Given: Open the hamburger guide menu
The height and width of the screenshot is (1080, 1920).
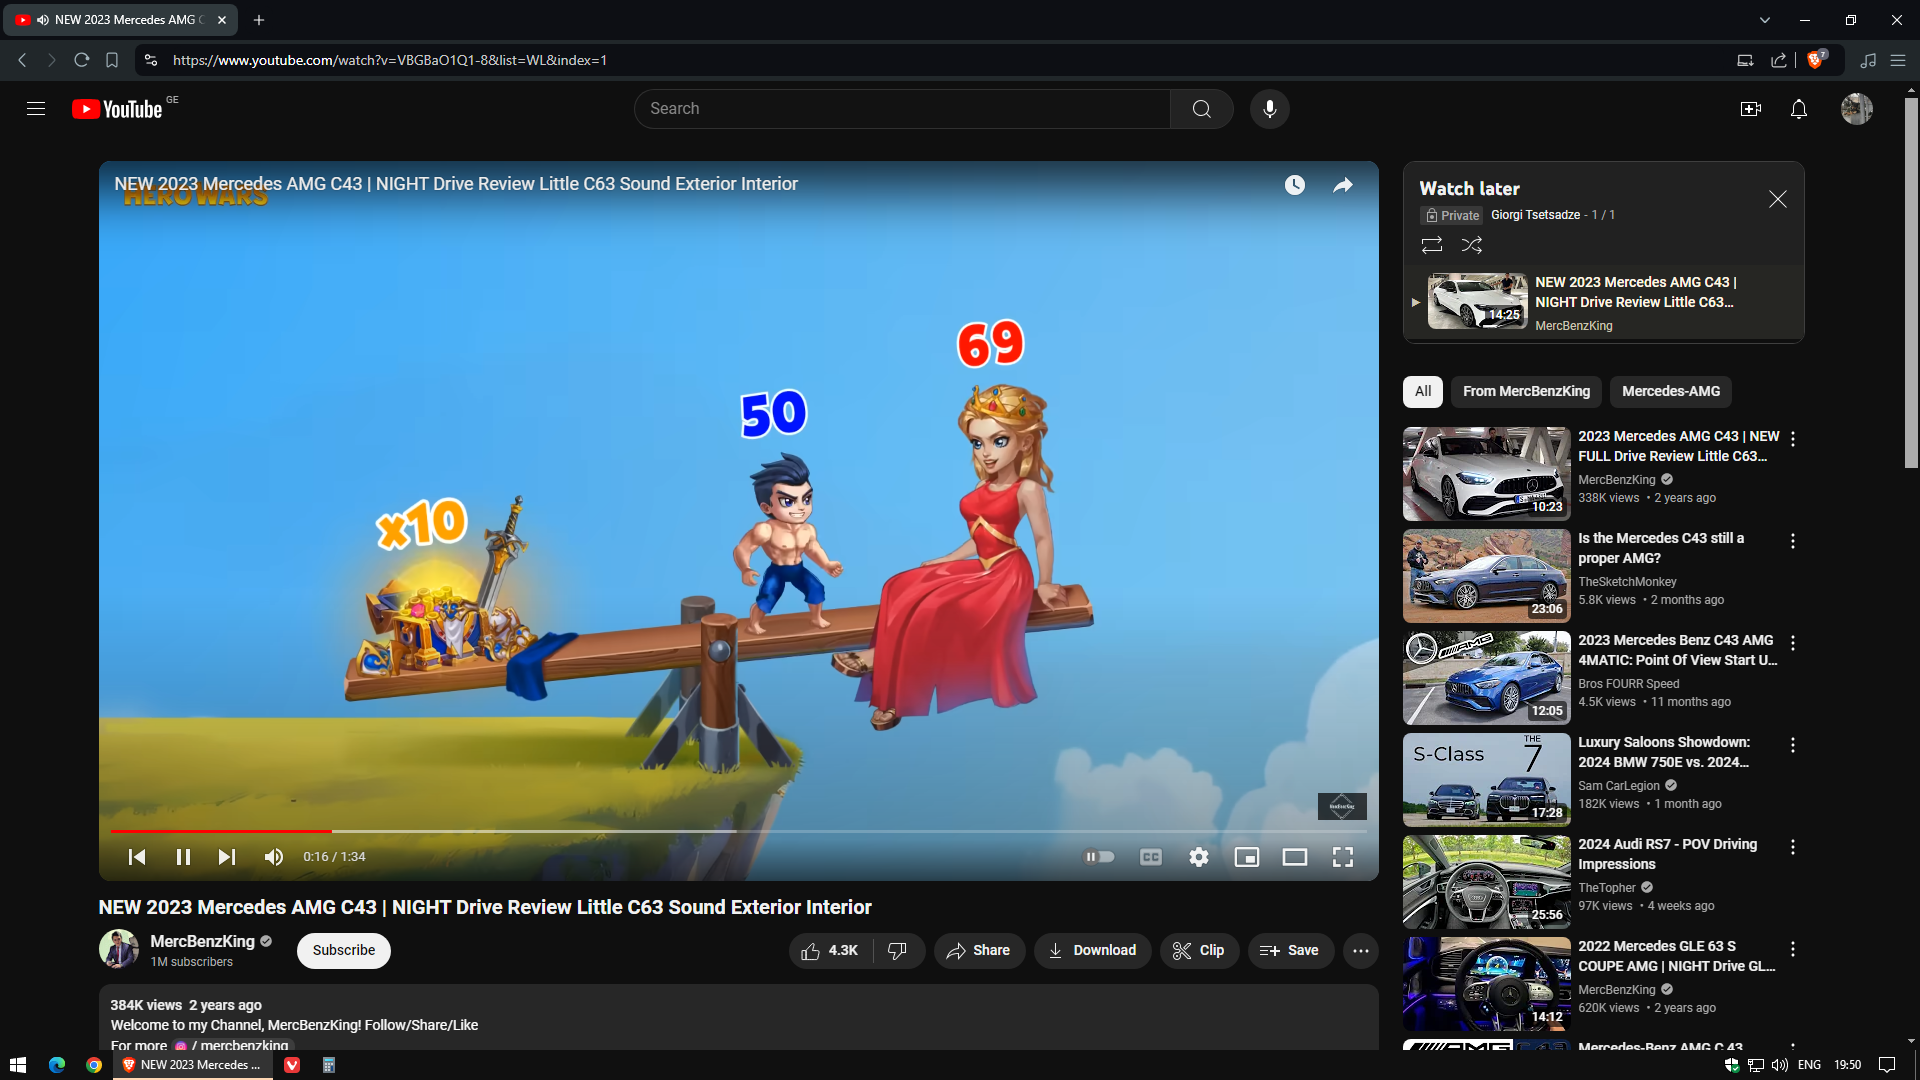Looking at the screenshot, I should (x=36, y=109).
